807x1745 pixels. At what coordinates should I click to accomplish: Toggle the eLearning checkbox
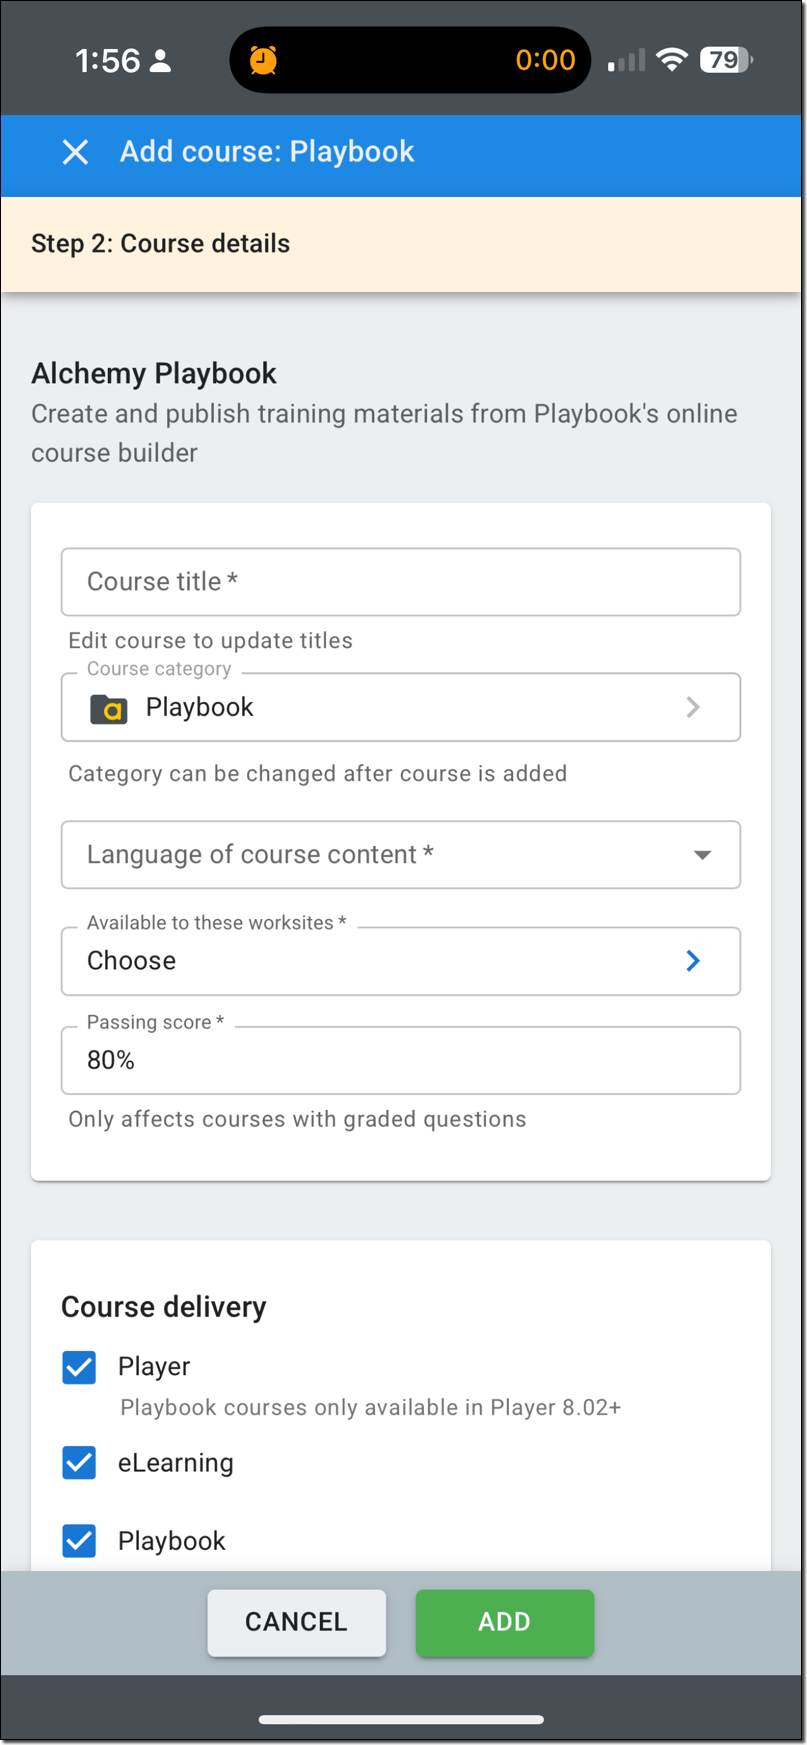(x=79, y=1463)
